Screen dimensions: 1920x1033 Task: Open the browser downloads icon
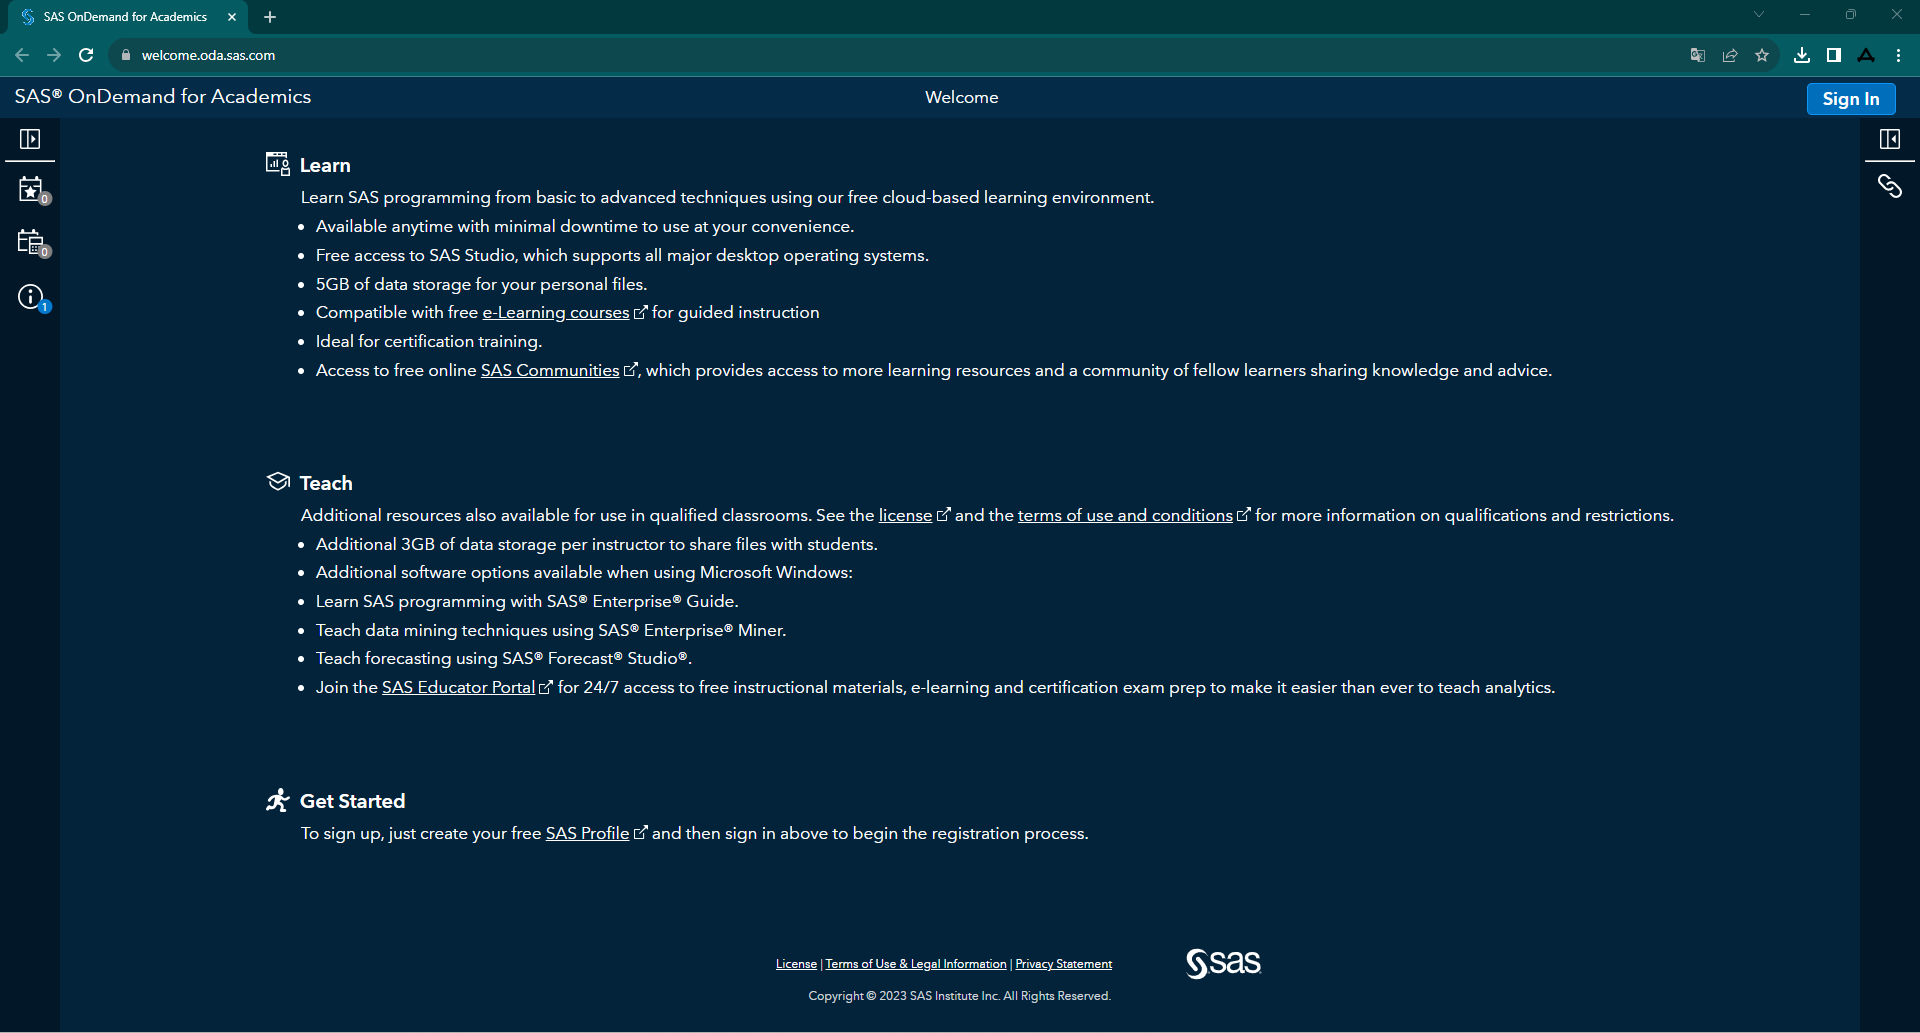tap(1802, 55)
